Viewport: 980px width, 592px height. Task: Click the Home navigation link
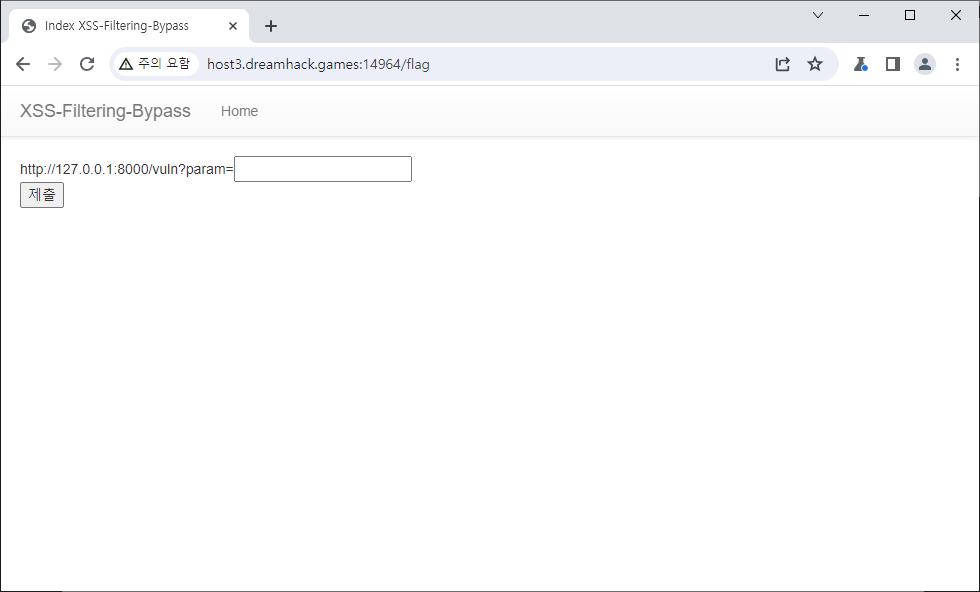[x=239, y=111]
